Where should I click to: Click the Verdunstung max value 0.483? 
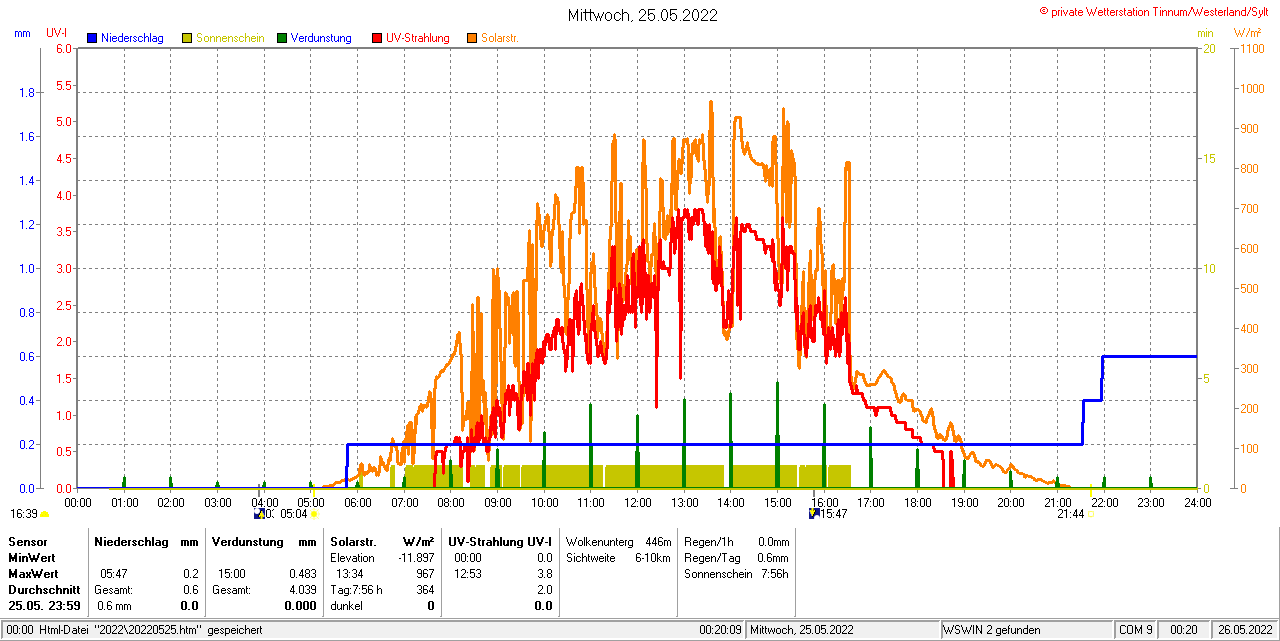[x=302, y=574]
